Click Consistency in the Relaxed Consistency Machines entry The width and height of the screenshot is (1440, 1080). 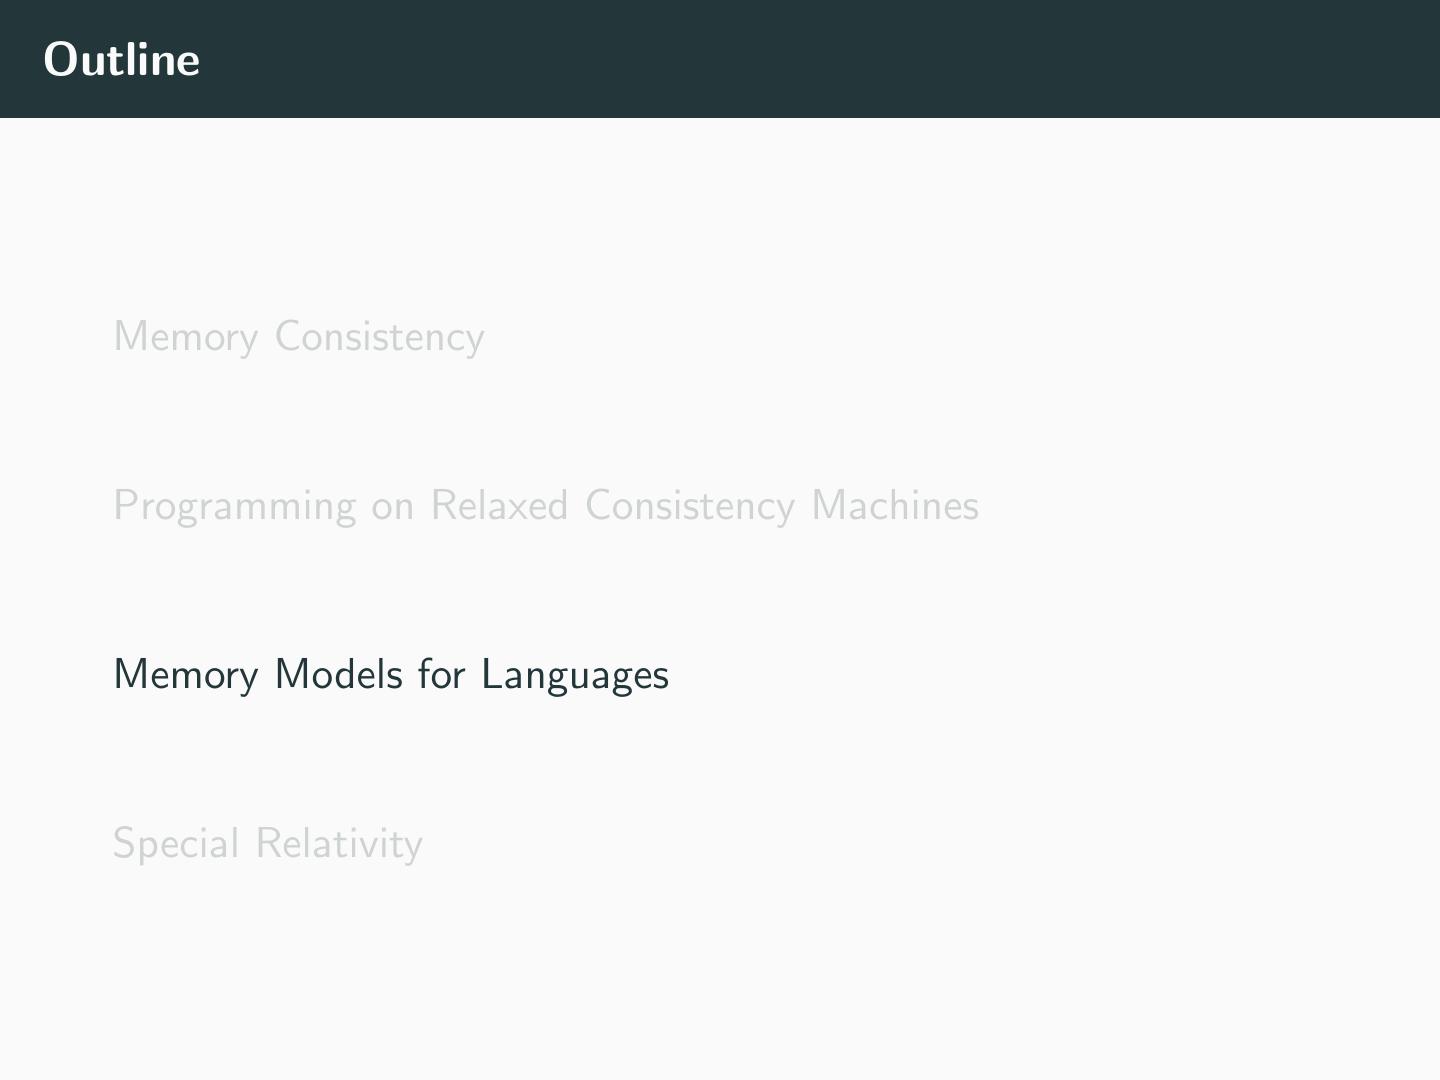[x=690, y=506]
